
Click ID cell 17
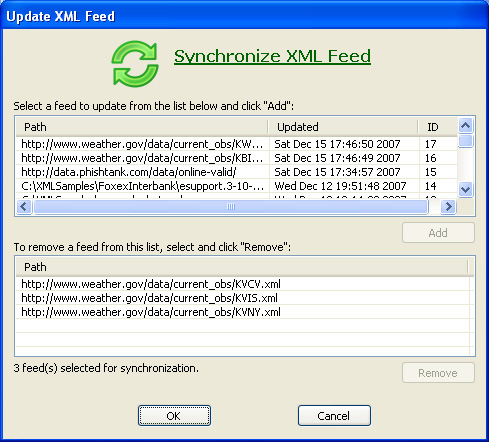(x=430, y=144)
